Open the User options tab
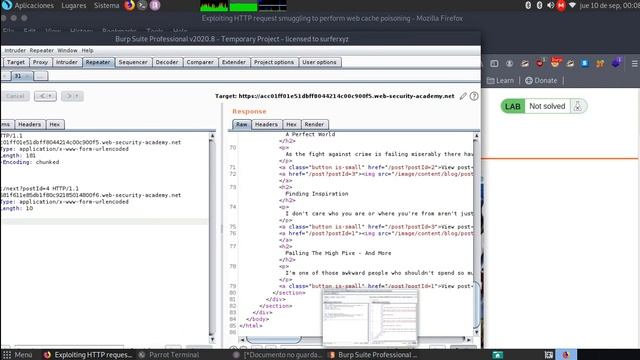The width and height of the screenshot is (640, 360). [x=319, y=62]
